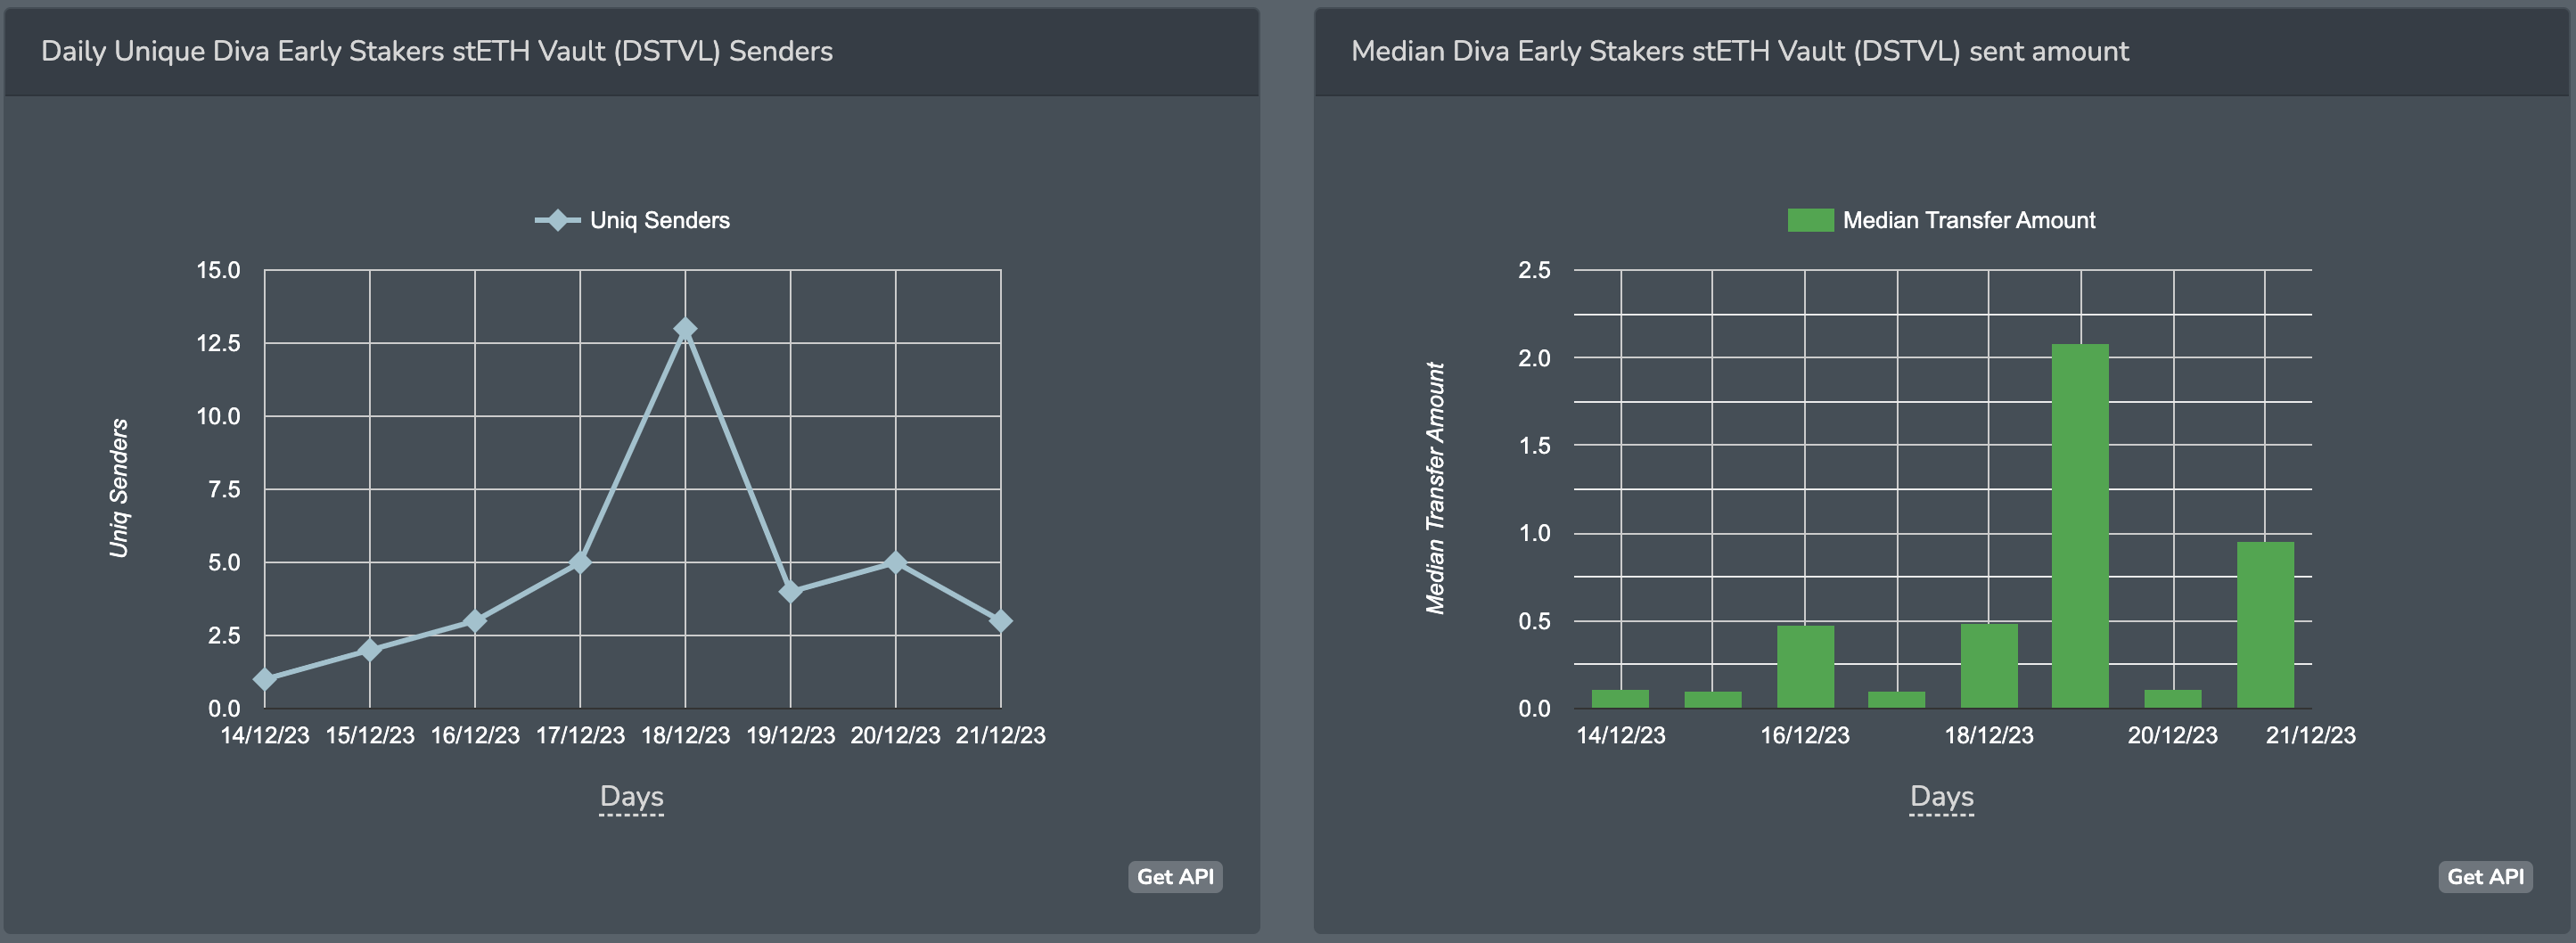Click the 18/12/23 x-axis label on line chart
The width and height of the screenshot is (2576, 943).
pyautogui.click(x=685, y=736)
